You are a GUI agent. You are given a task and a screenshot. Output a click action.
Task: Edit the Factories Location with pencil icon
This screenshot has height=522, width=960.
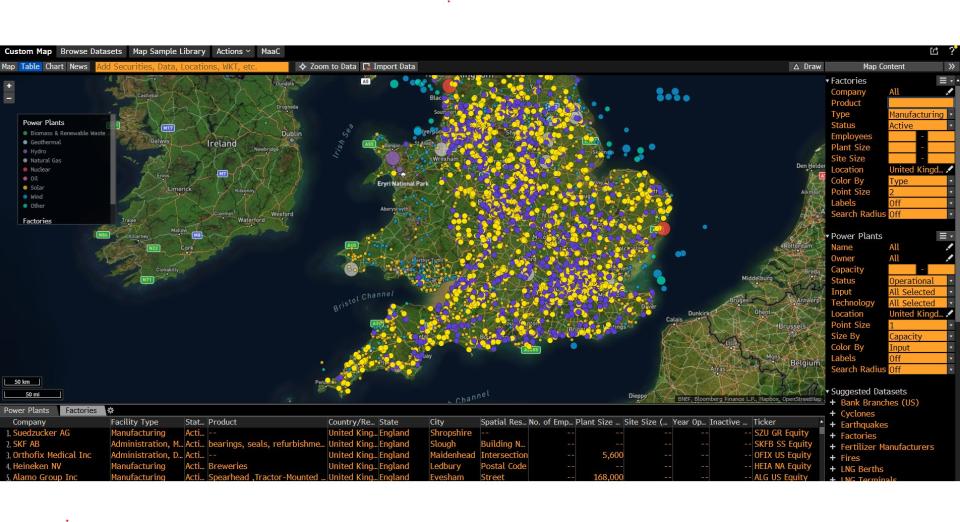[x=950, y=170]
